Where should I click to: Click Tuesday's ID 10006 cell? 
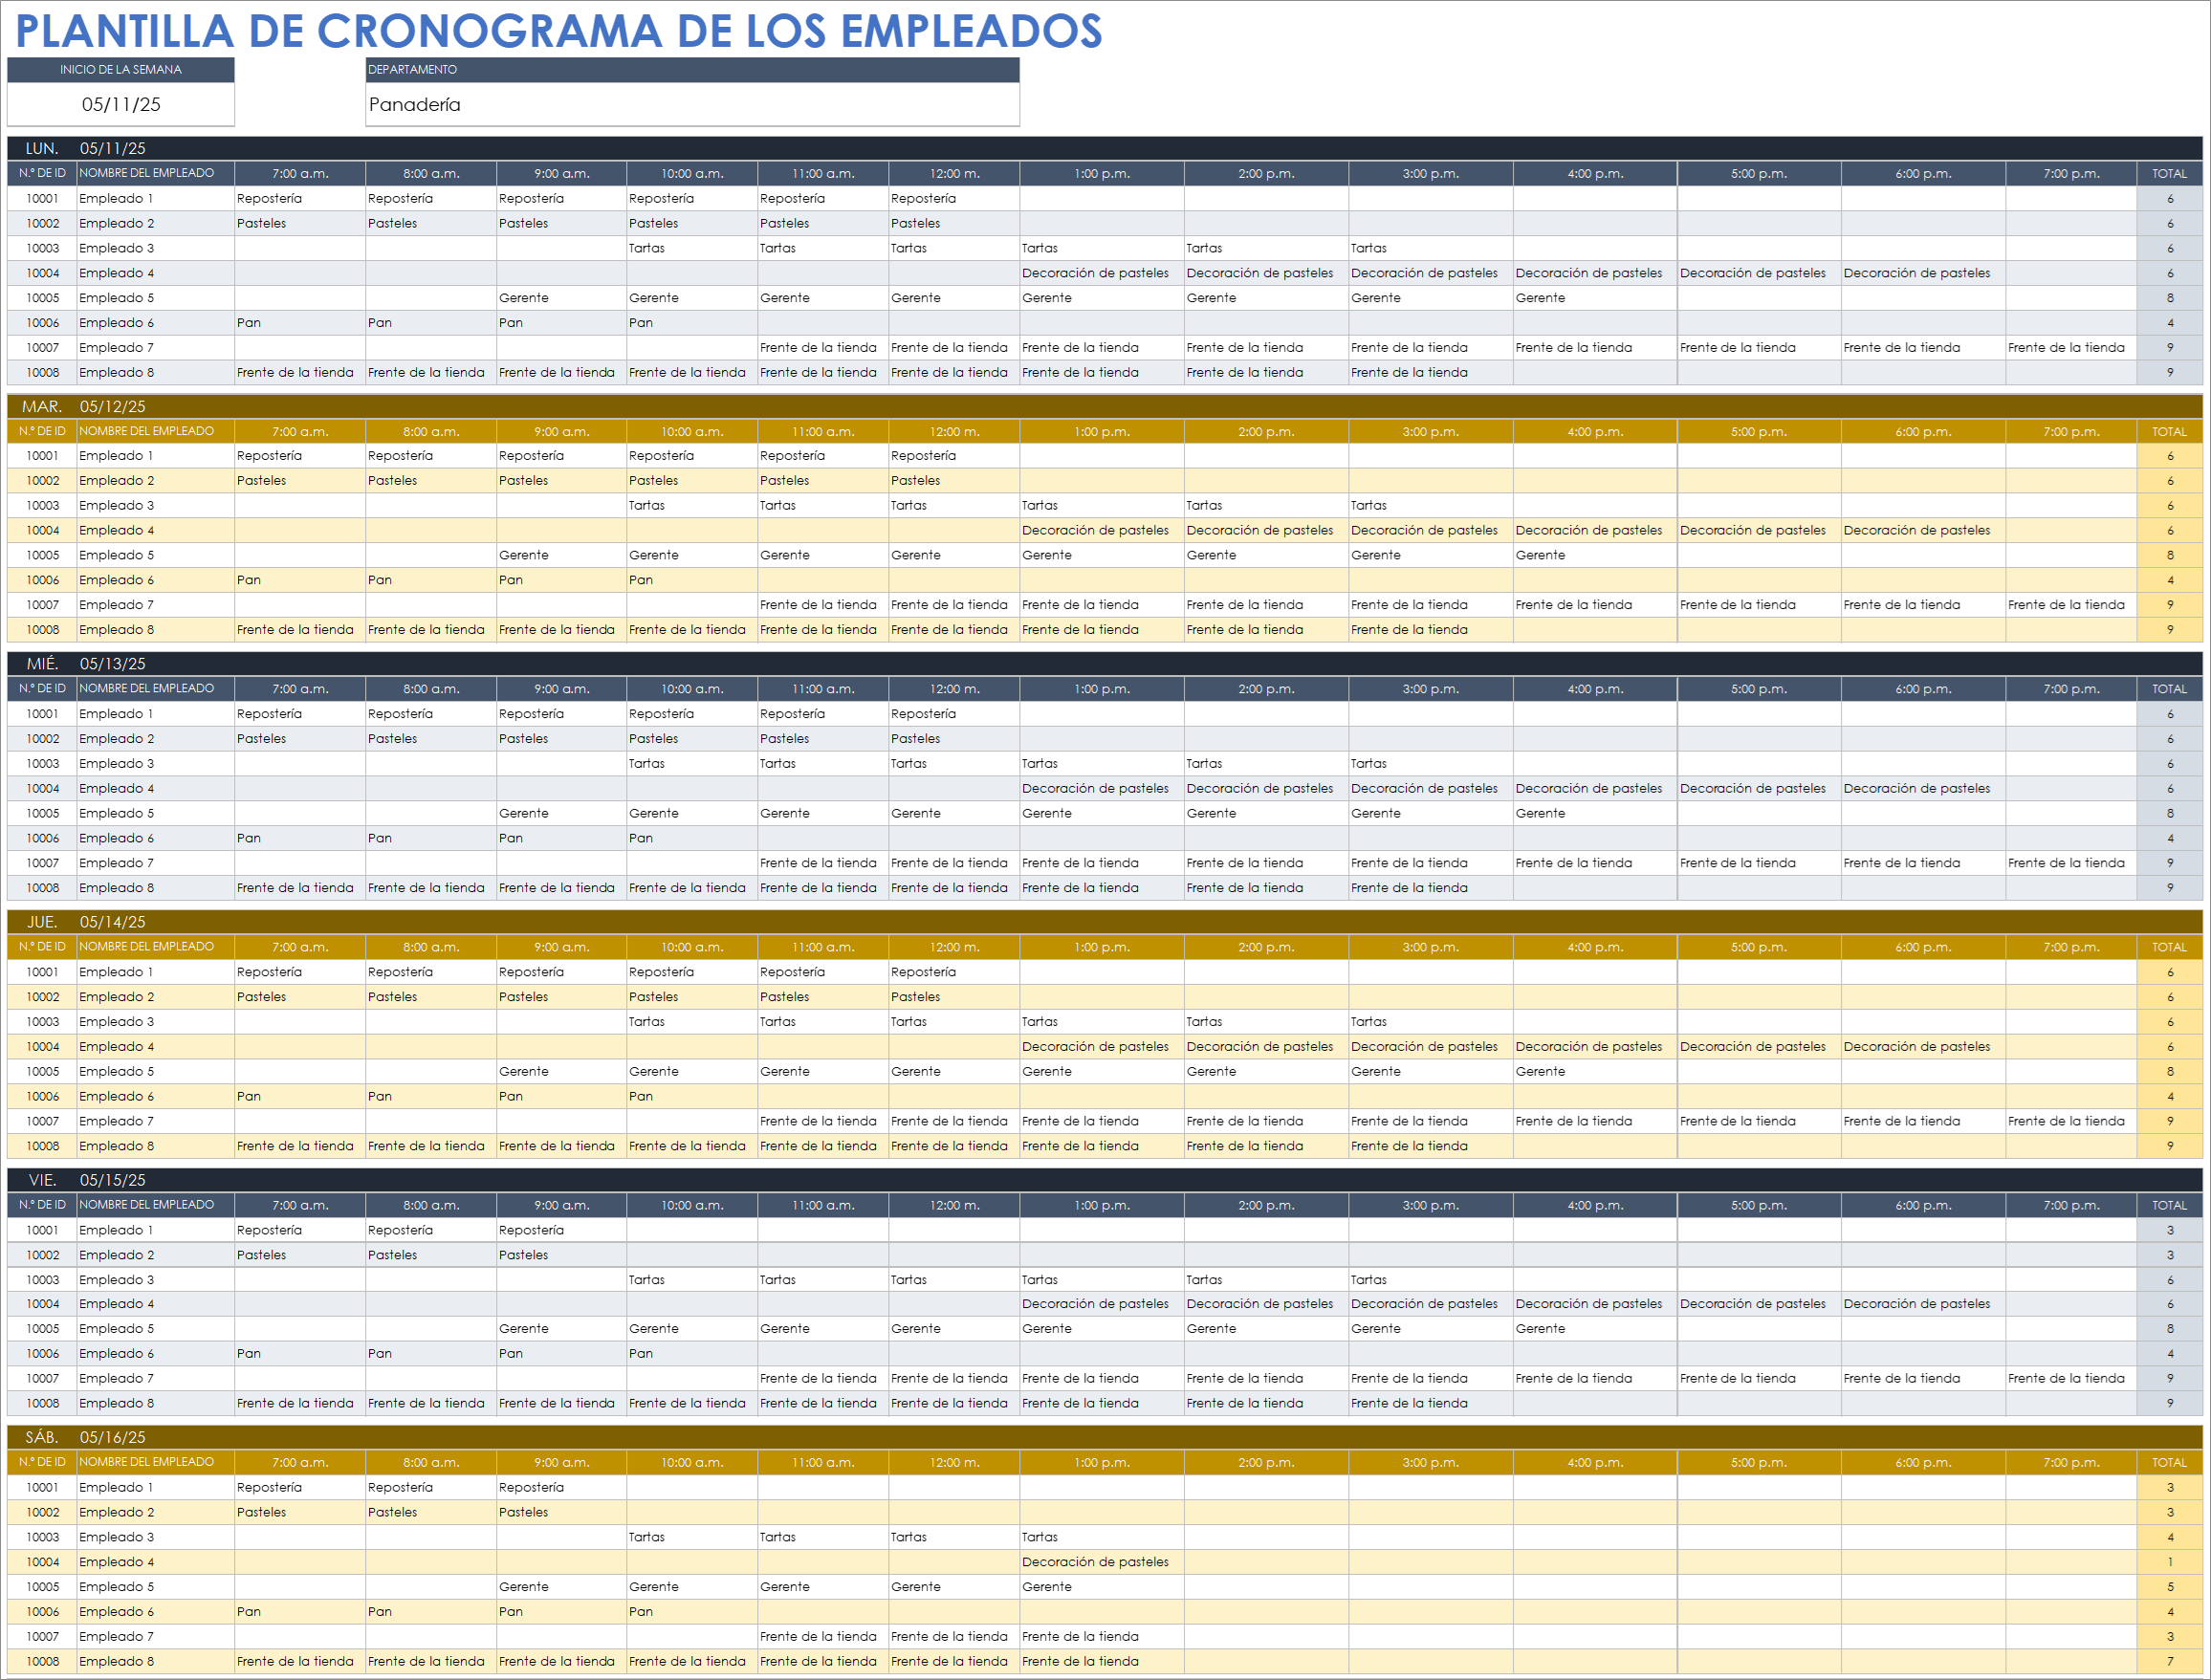pyautogui.click(x=42, y=580)
